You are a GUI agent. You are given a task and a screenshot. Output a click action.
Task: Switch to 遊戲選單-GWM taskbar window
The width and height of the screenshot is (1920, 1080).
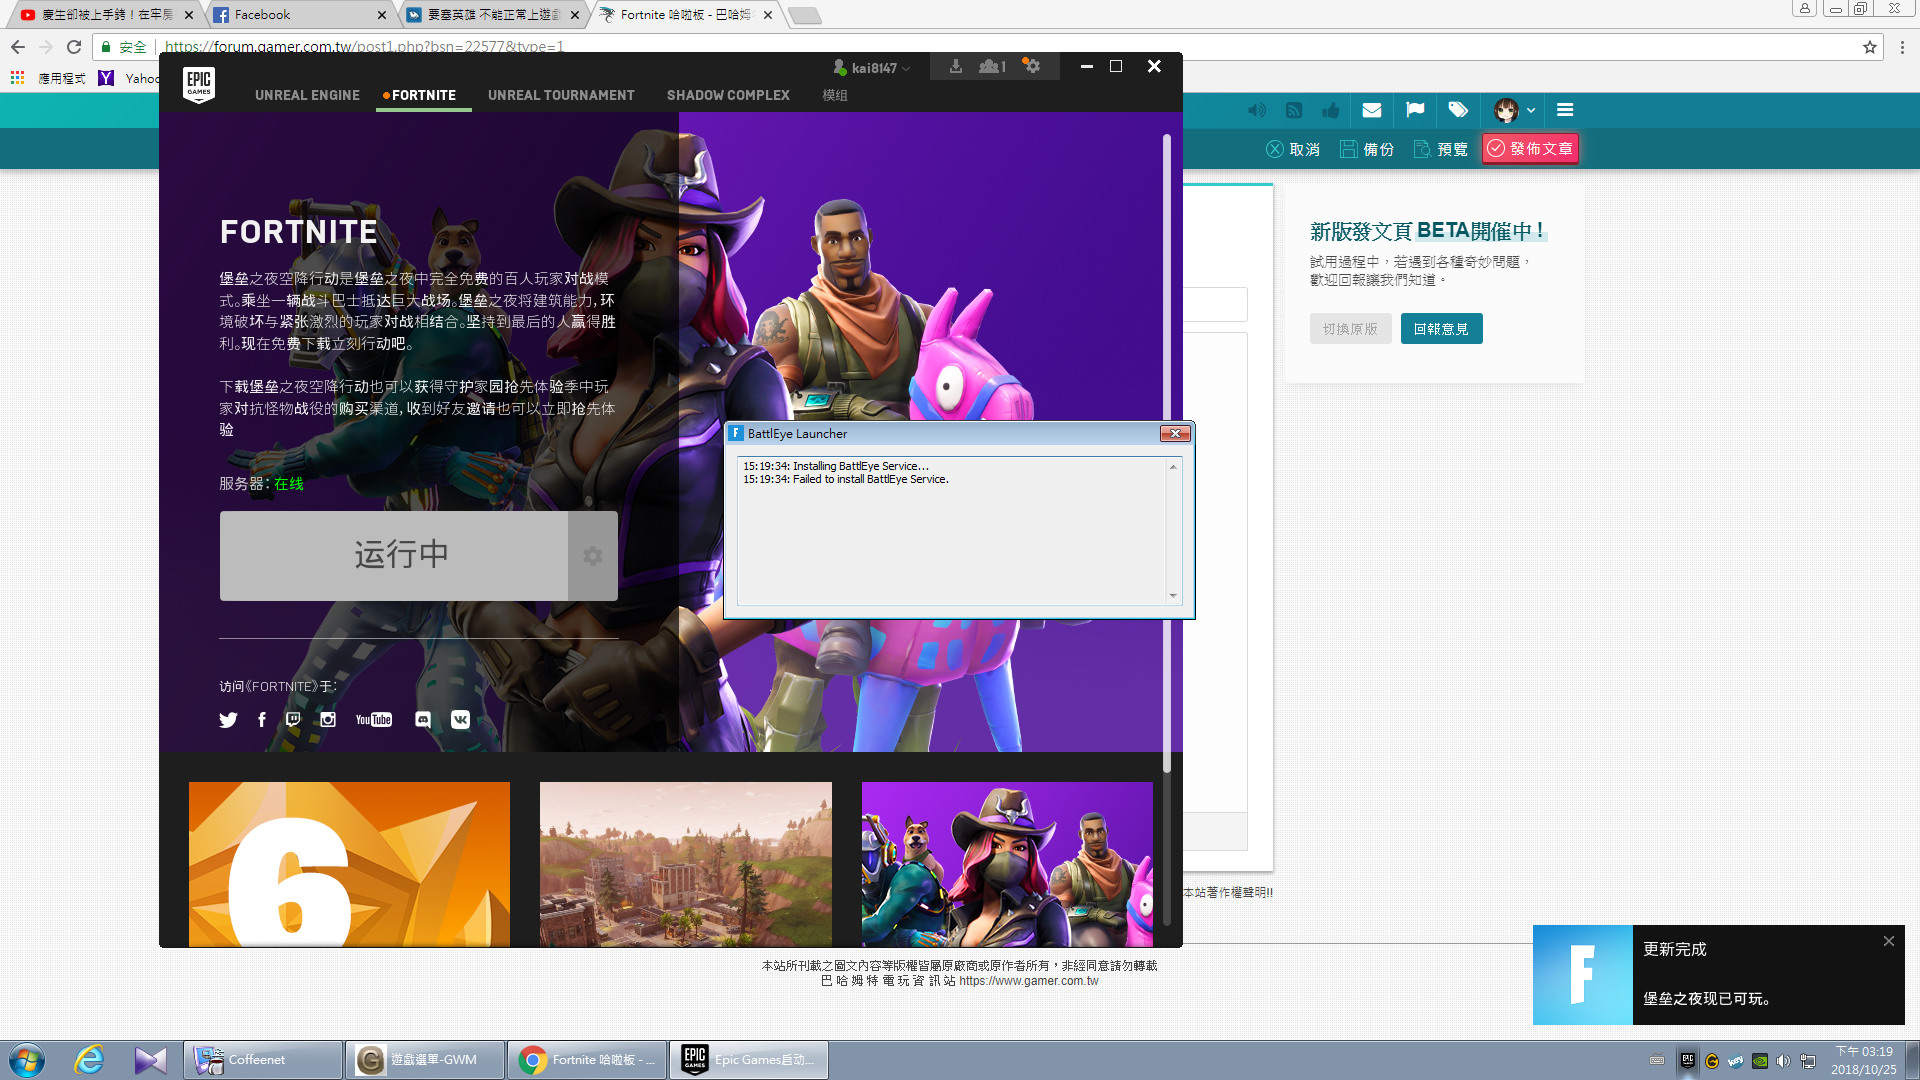[x=424, y=1060]
